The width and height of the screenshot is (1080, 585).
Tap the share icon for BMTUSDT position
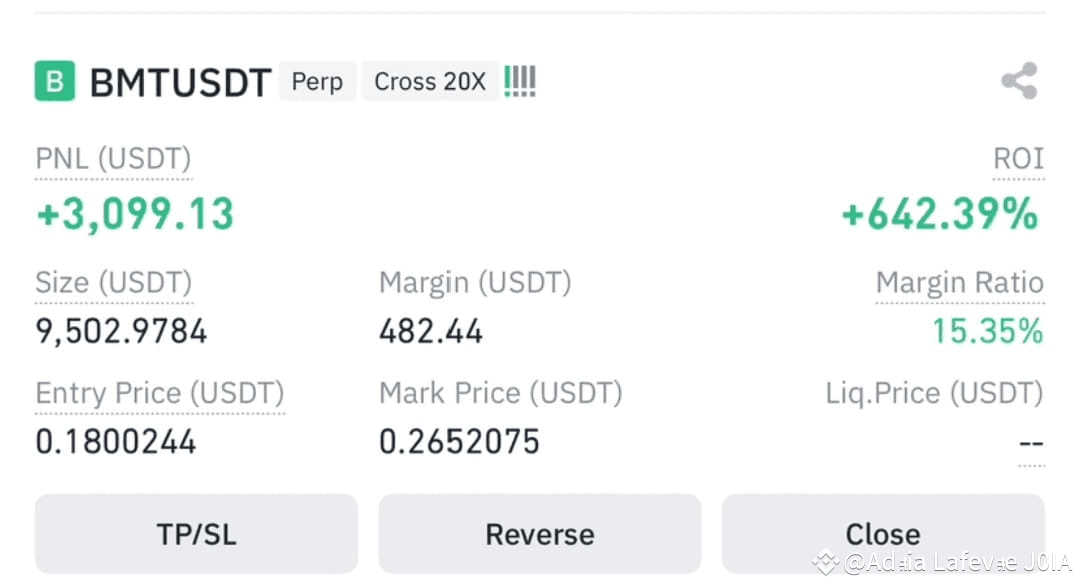coord(1019,81)
